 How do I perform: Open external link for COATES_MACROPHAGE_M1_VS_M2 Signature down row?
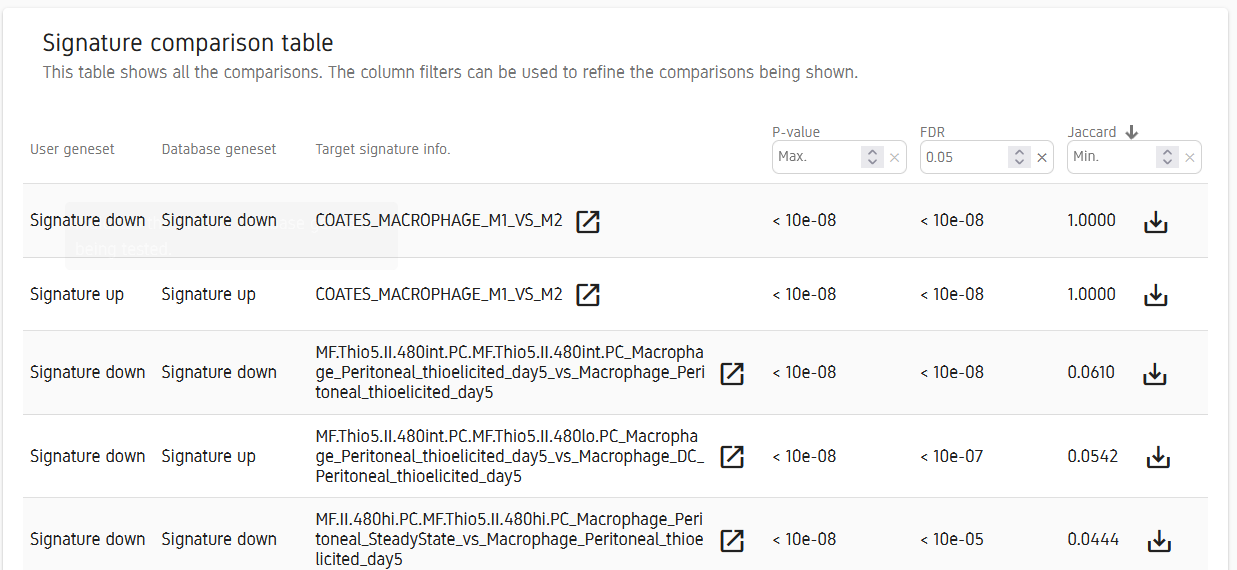[588, 221]
